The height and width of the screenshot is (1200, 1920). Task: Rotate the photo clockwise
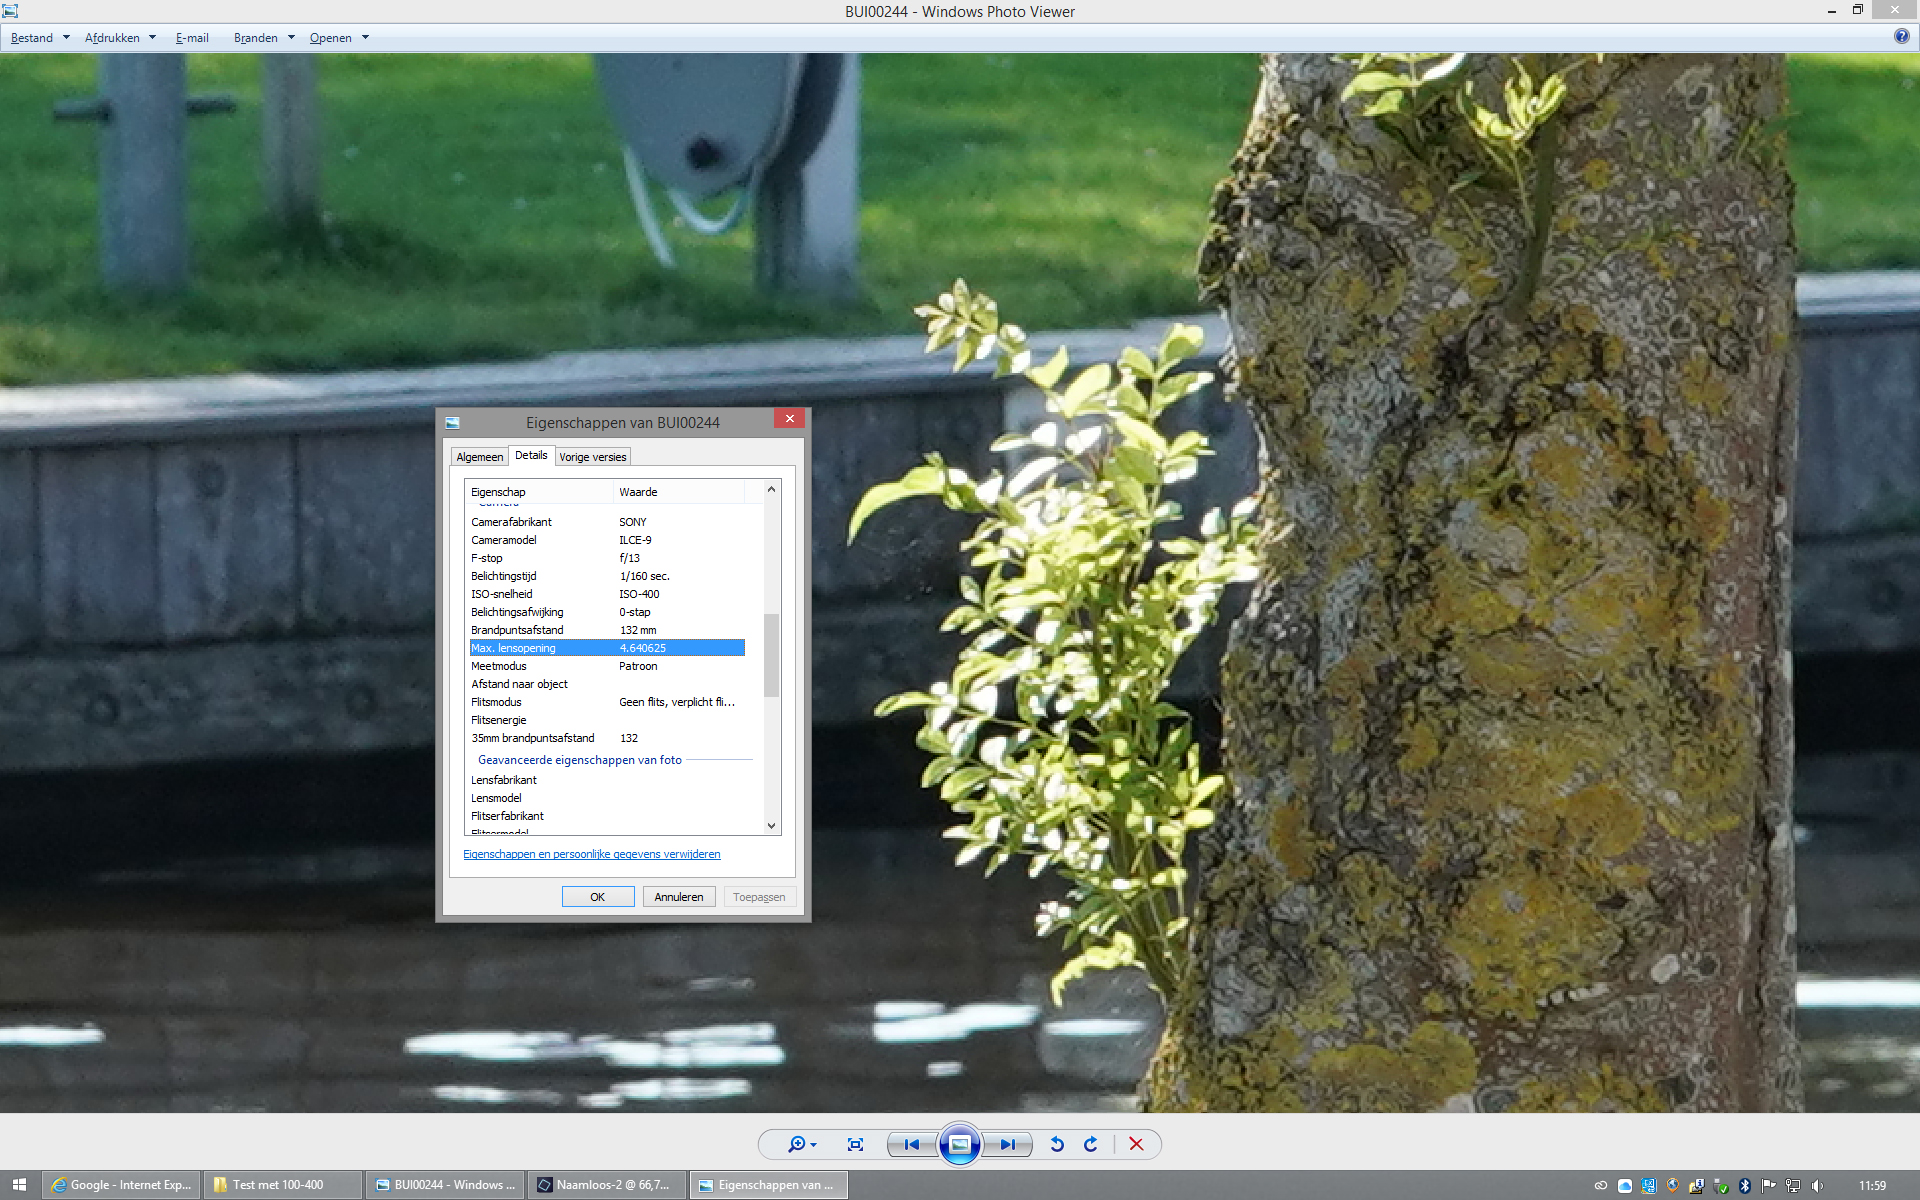tap(1091, 1144)
